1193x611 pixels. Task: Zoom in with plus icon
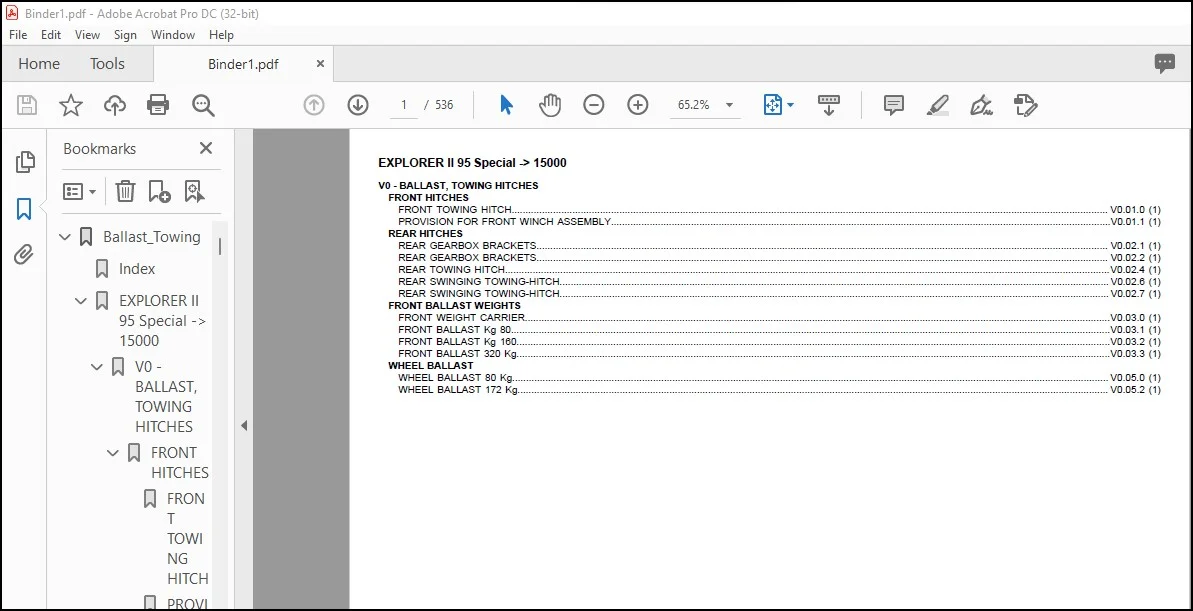[x=638, y=105]
